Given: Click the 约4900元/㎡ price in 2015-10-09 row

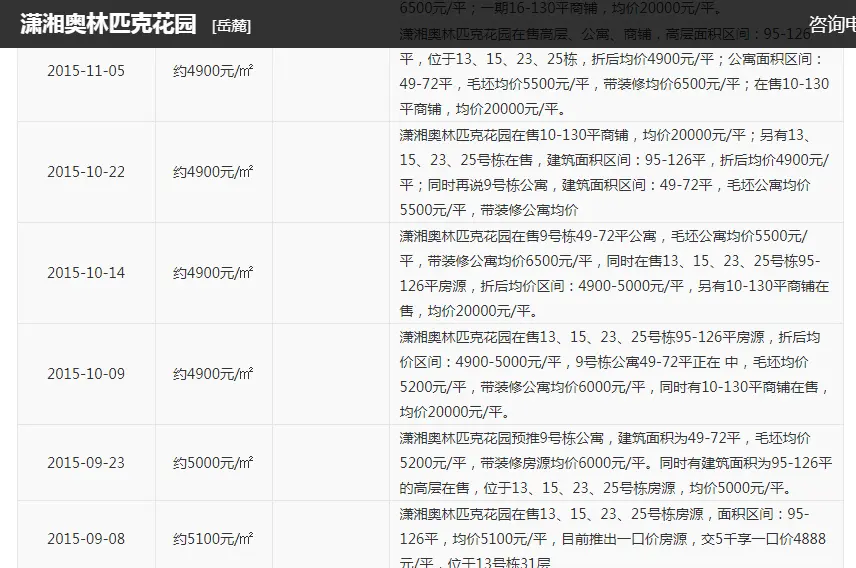Looking at the screenshot, I should [x=213, y=374].
